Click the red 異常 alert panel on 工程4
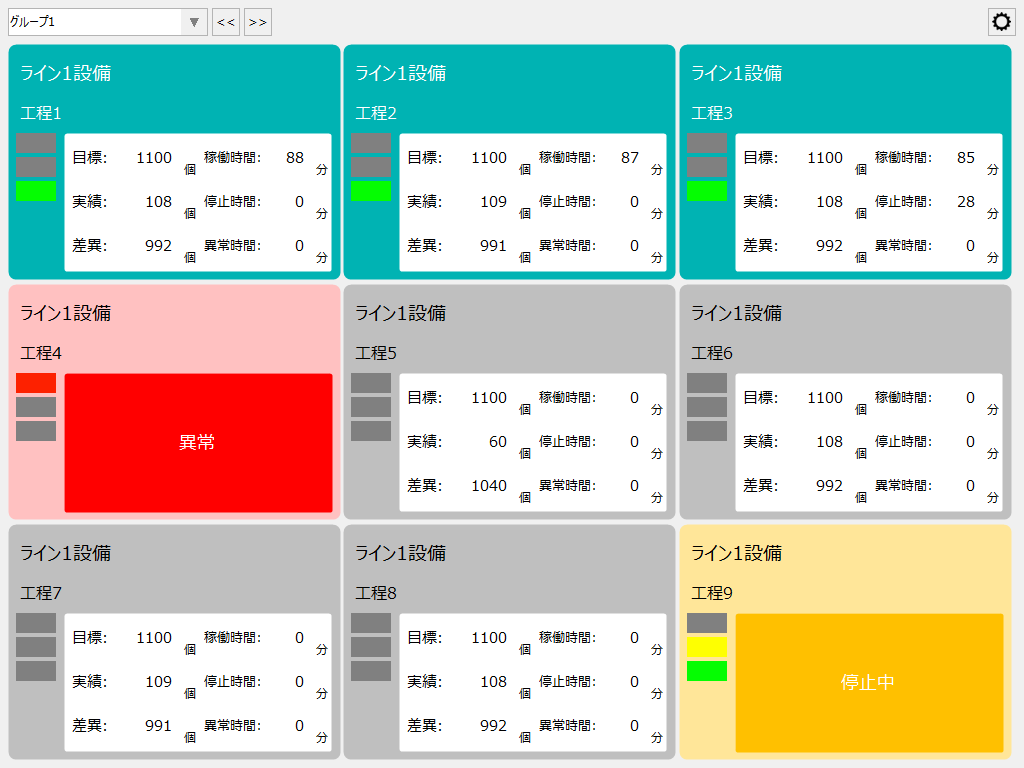The image size is (1024, 768). pos(197,442)
